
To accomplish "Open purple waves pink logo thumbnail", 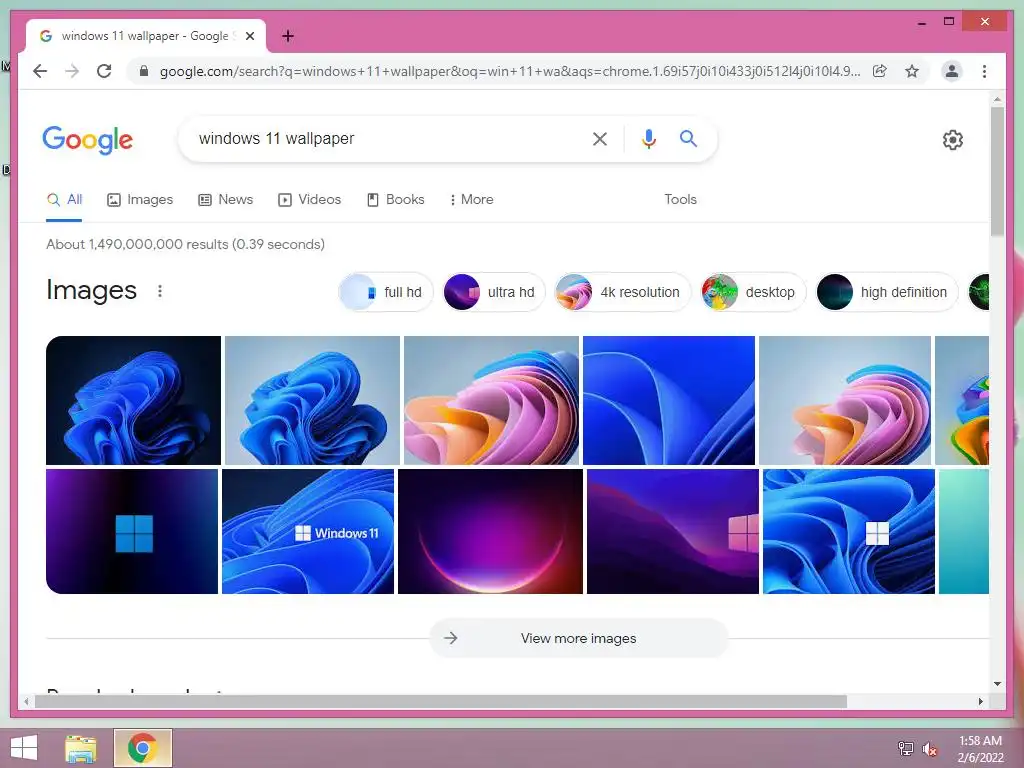I will point(673,532).
